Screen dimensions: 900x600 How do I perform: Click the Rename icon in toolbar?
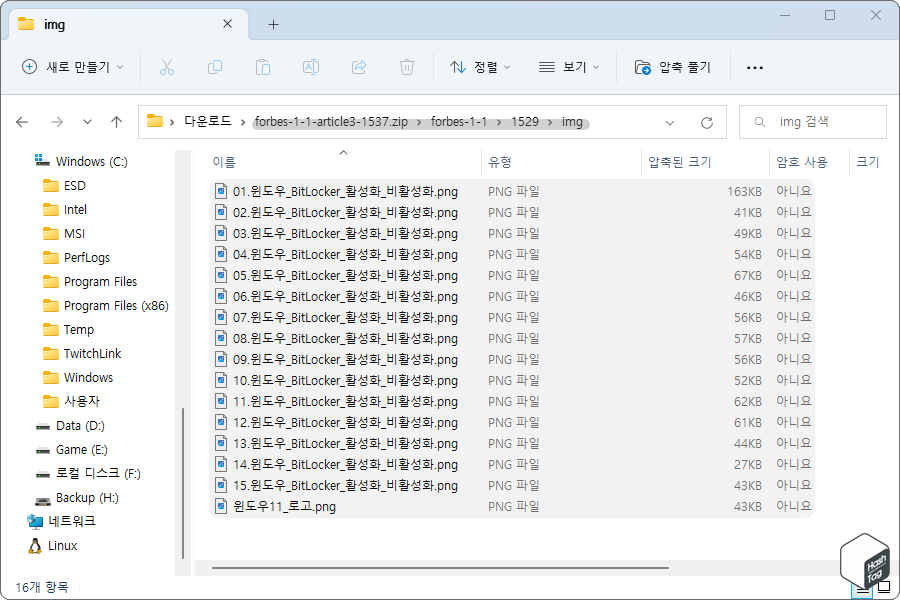pos(311,67)
